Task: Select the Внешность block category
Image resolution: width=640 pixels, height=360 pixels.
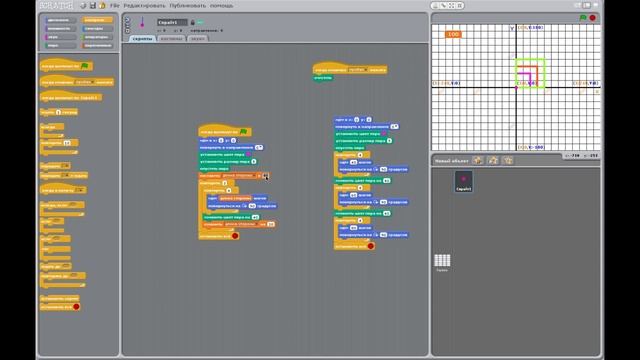Action: (60, 29)
